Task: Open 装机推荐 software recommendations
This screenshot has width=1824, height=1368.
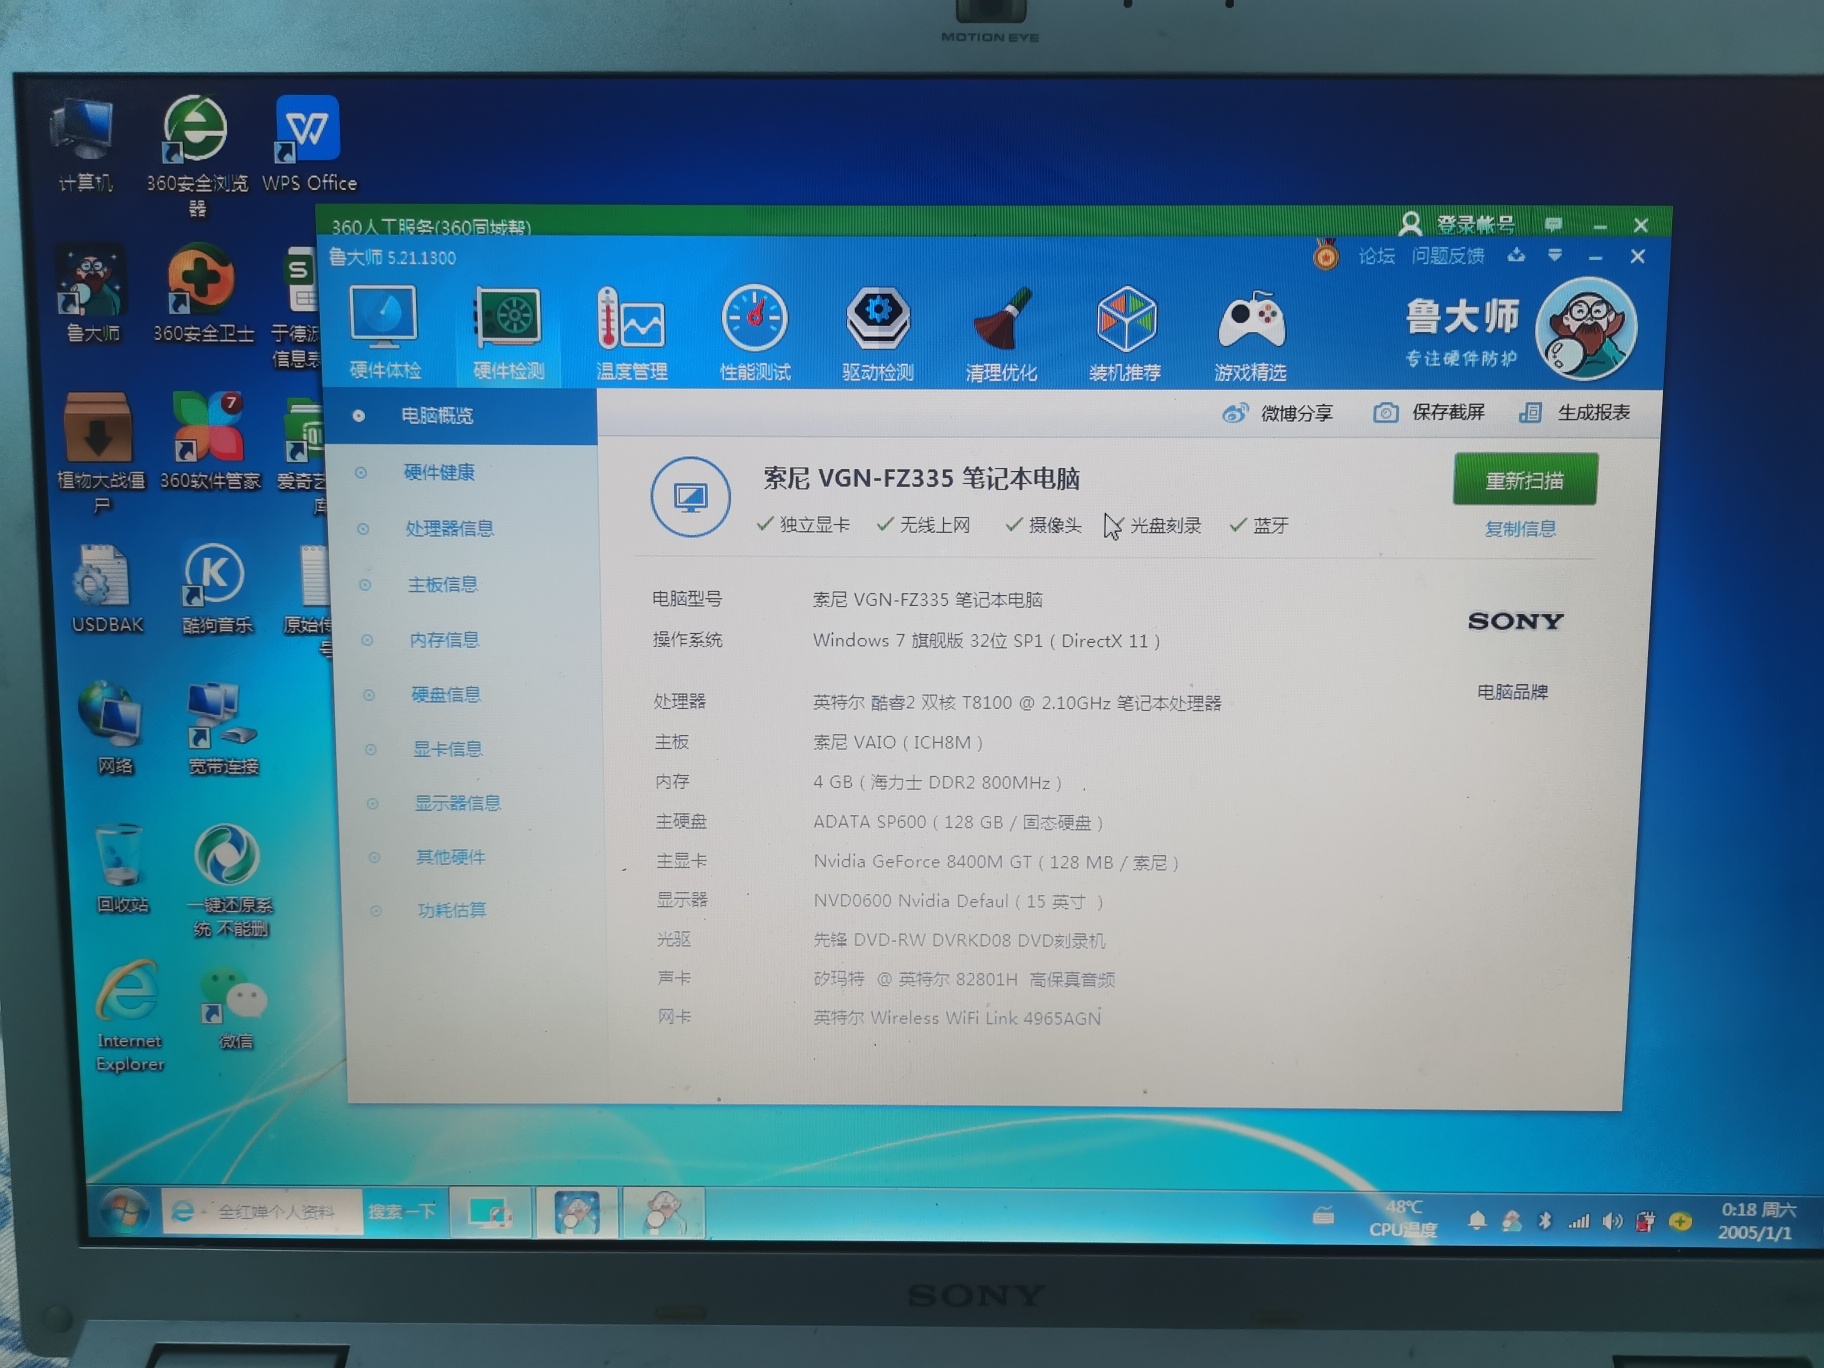Action: point(1125,333)
